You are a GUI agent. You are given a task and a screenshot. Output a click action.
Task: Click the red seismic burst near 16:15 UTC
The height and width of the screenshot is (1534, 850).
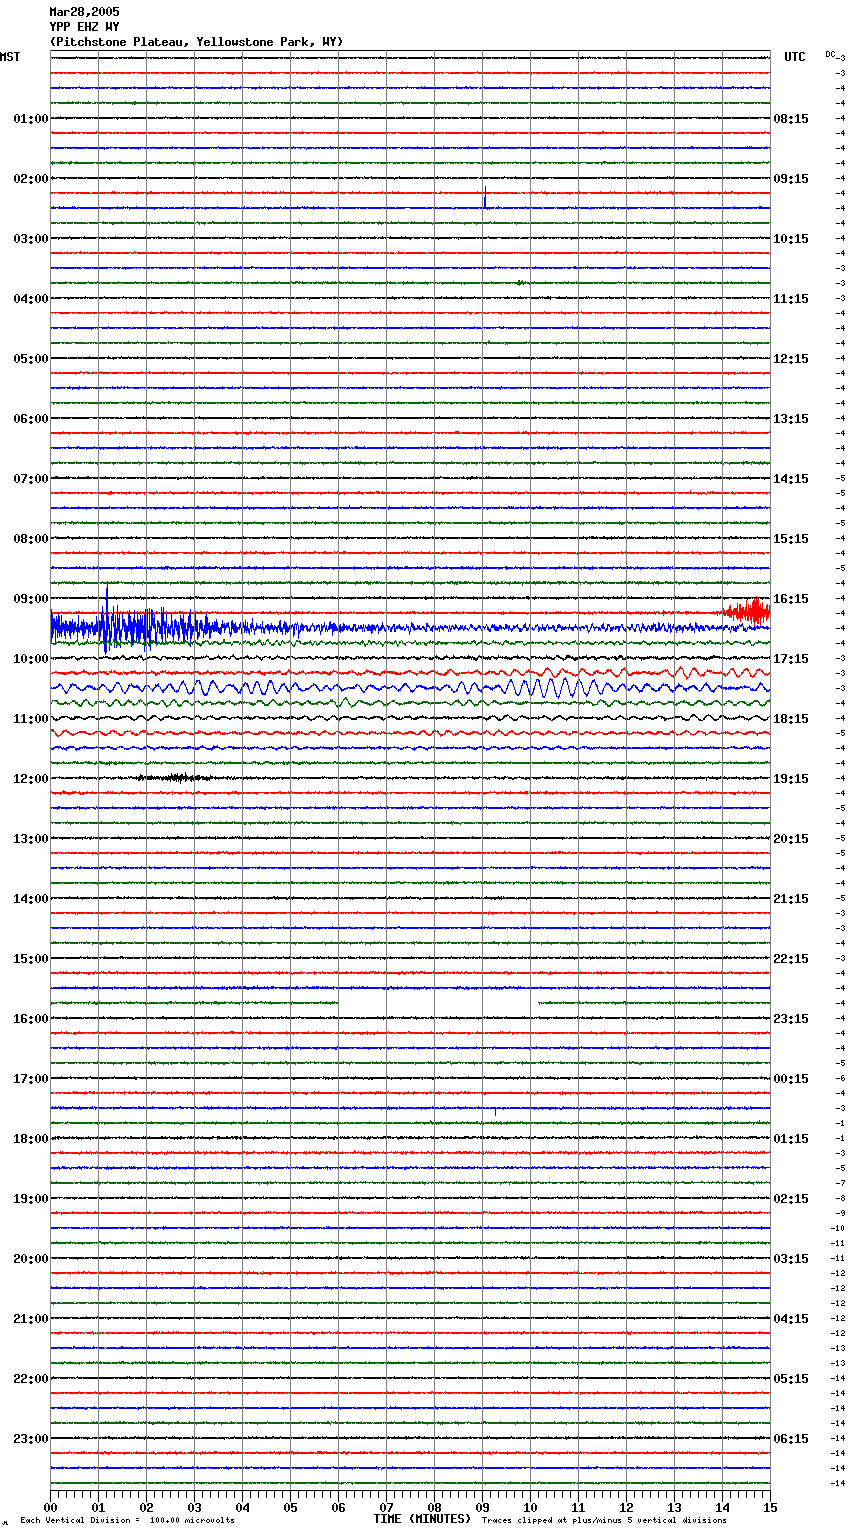coord(747,611)
